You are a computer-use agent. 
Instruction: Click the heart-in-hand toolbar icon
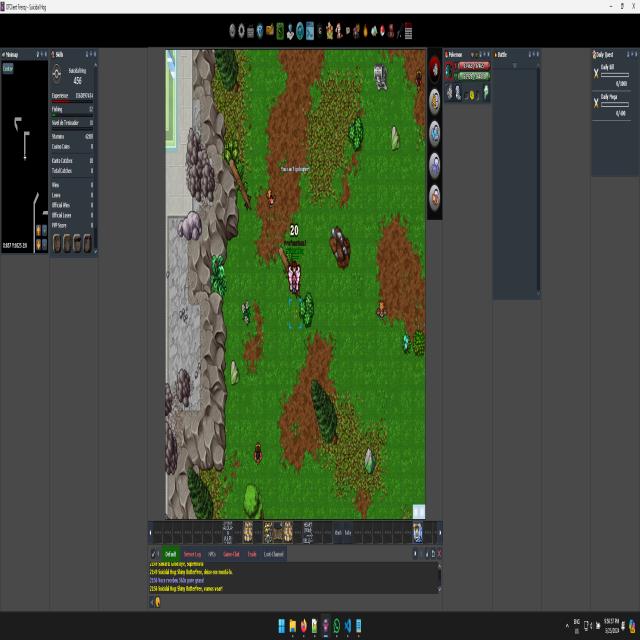tap(290, 32)
